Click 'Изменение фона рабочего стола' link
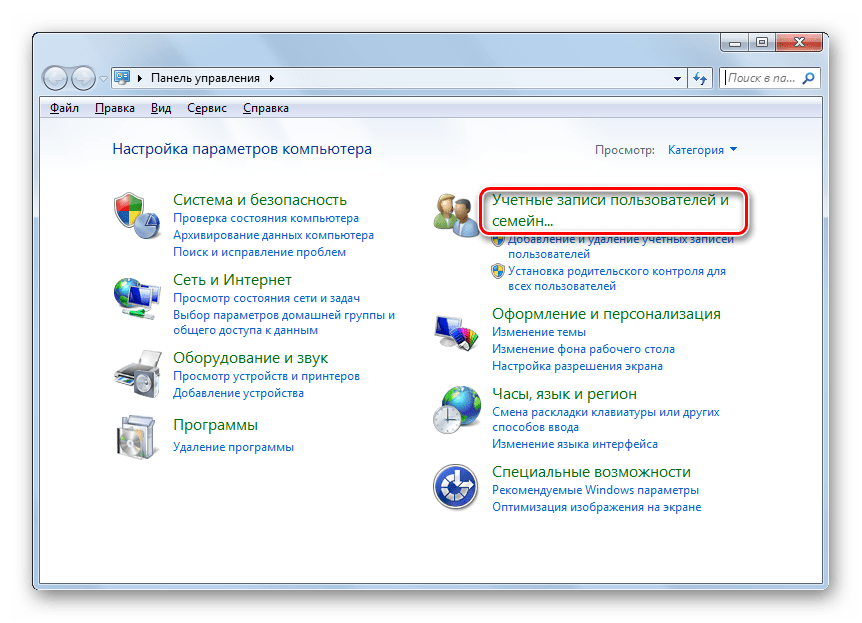Viewport: 862px width, 623px height. click(x=583, y=349)
